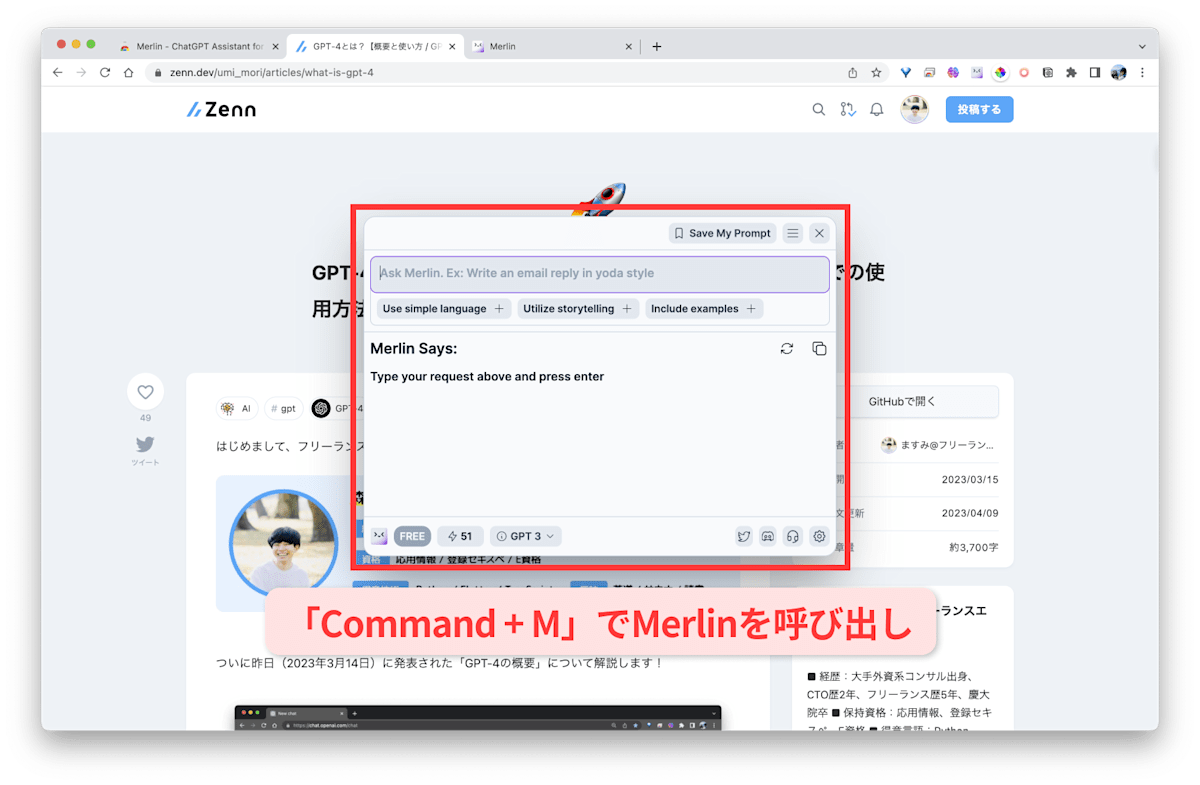The height and width of the screenshot is (785, 1200).
Task: Click the Zenn pull-request style icon
Action: tap(848, 110)
